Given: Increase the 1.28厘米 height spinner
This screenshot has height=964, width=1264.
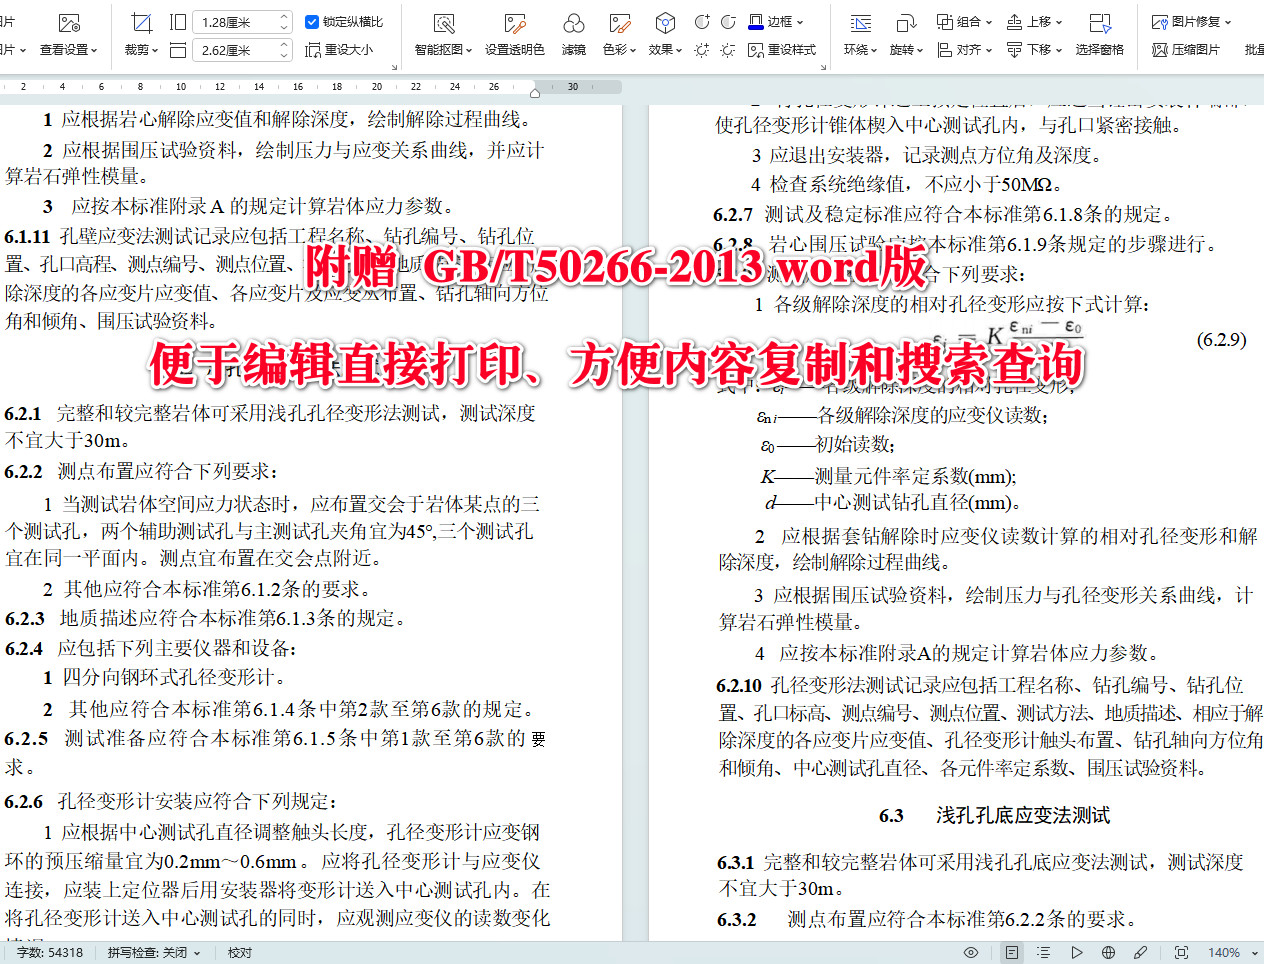Looking at the screenshot, I should click(284, 16).
